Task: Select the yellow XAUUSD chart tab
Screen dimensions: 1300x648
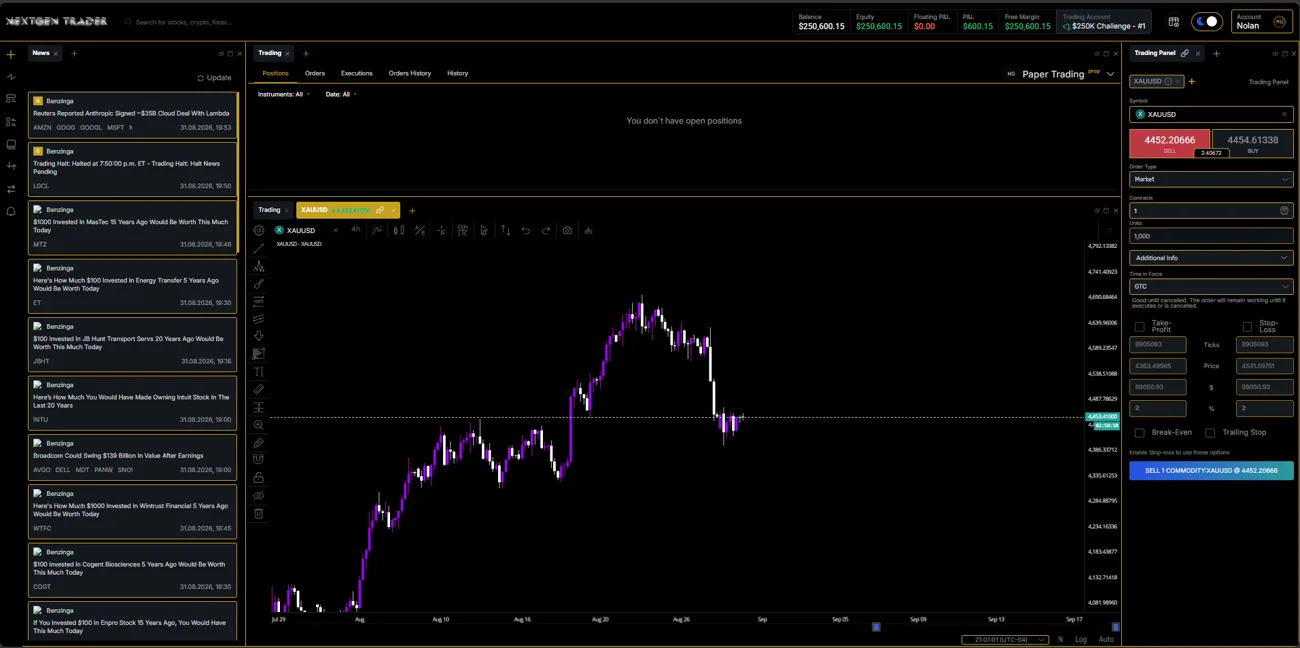Action: pyautogui.click(x=347, y=210)
